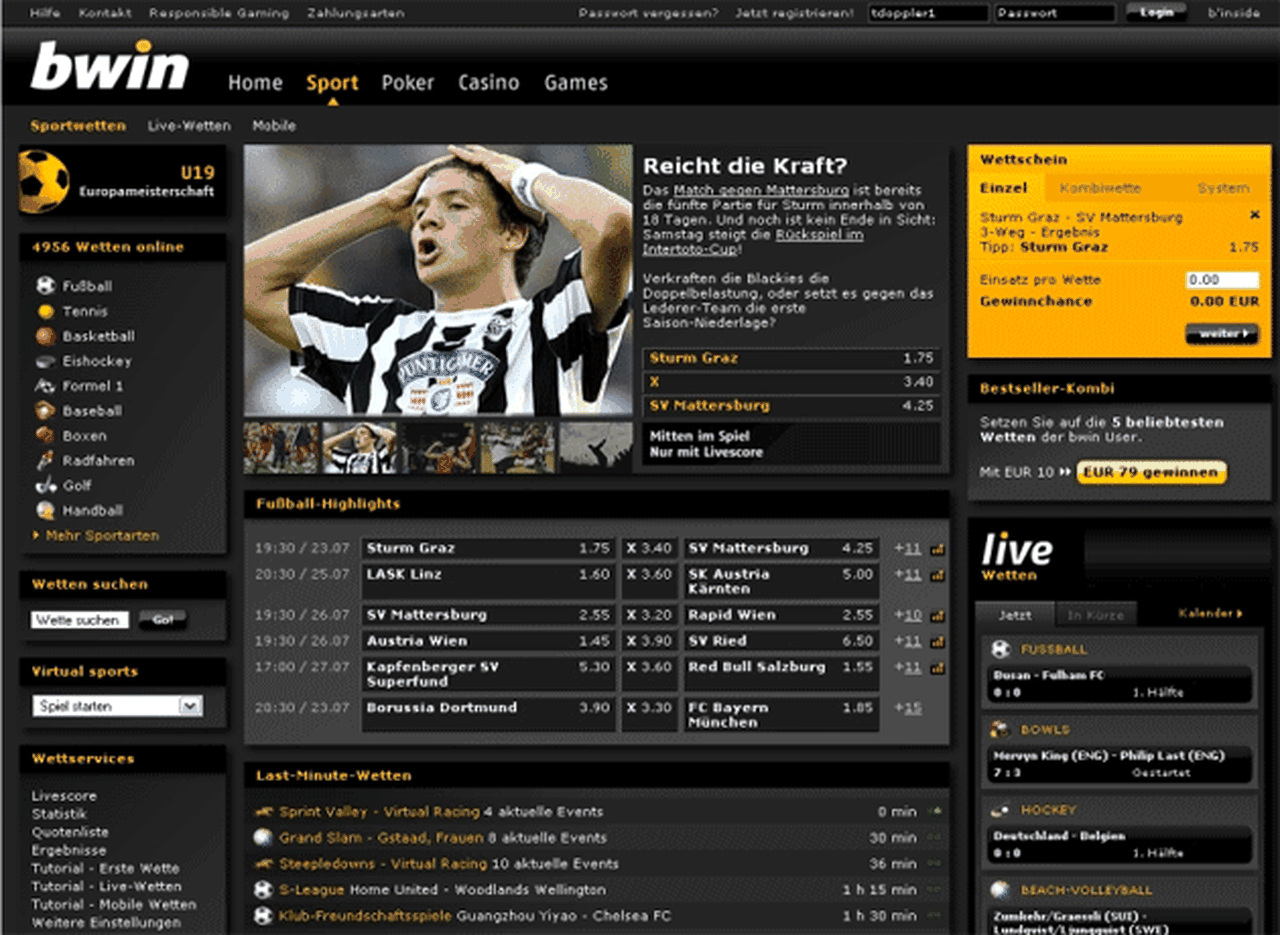Click the Fußball soccer ball icon

(x=45, y=286)
